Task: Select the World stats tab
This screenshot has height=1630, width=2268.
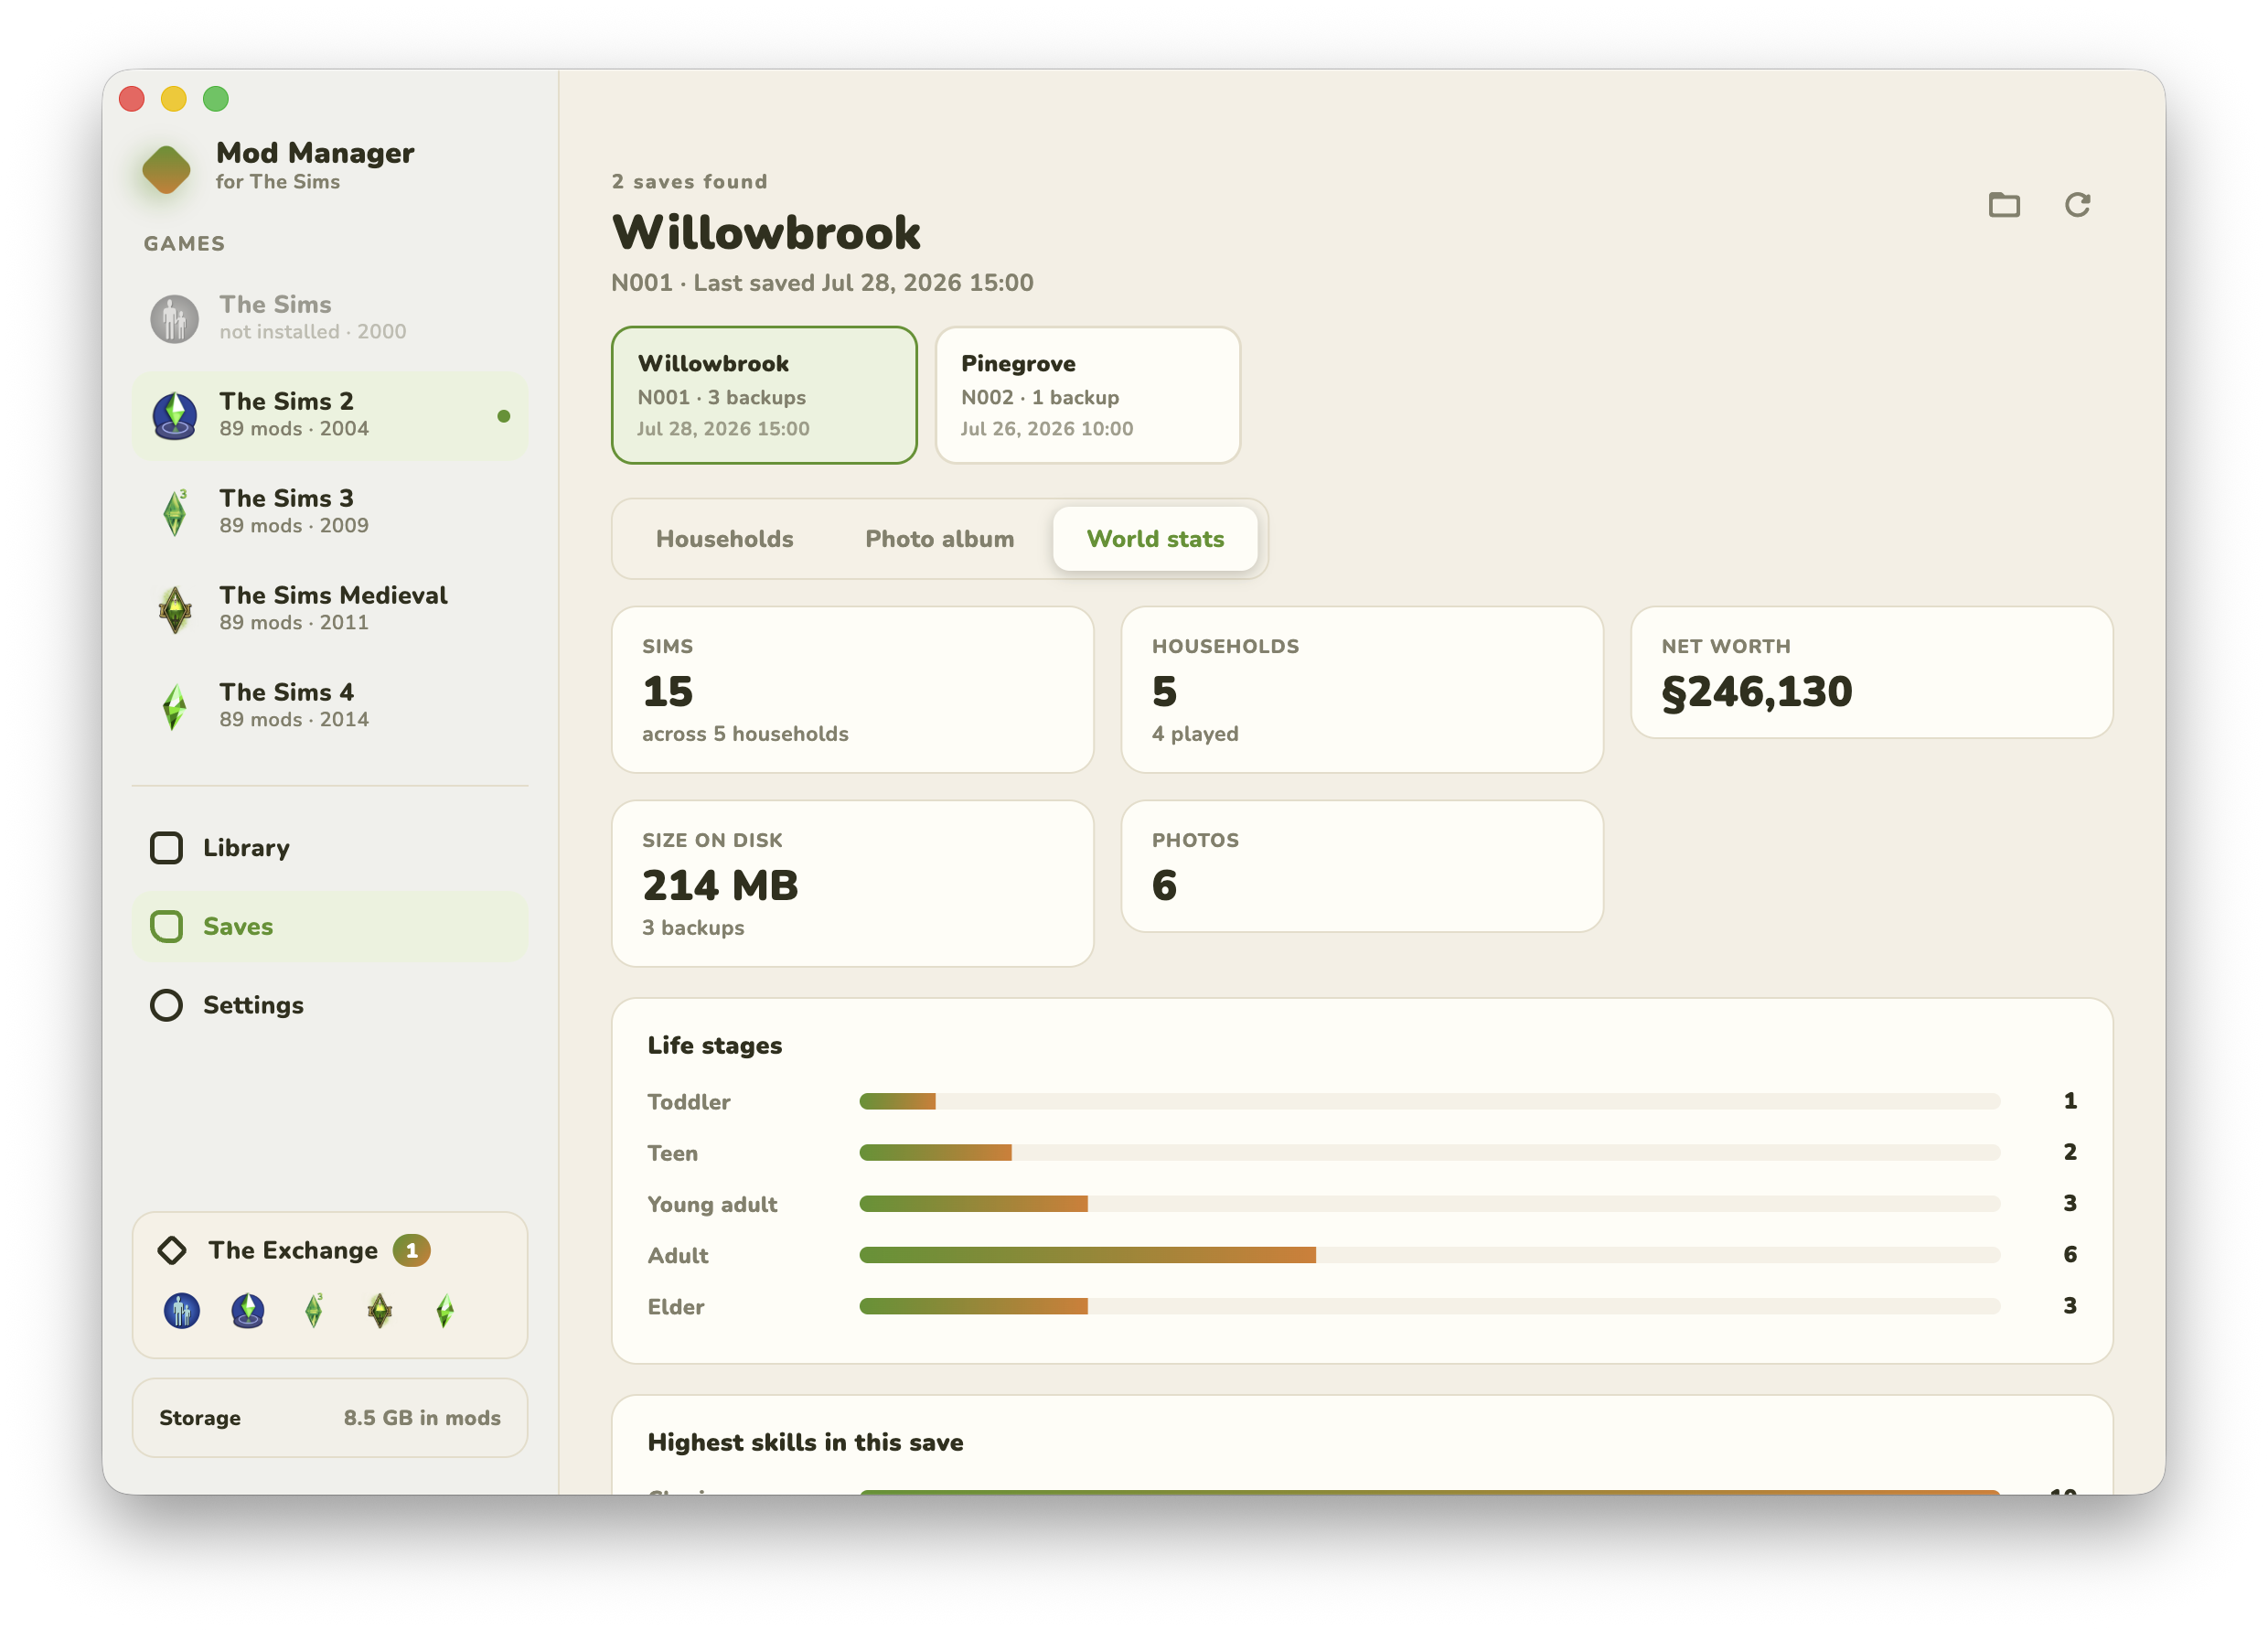Action: 1155,539
